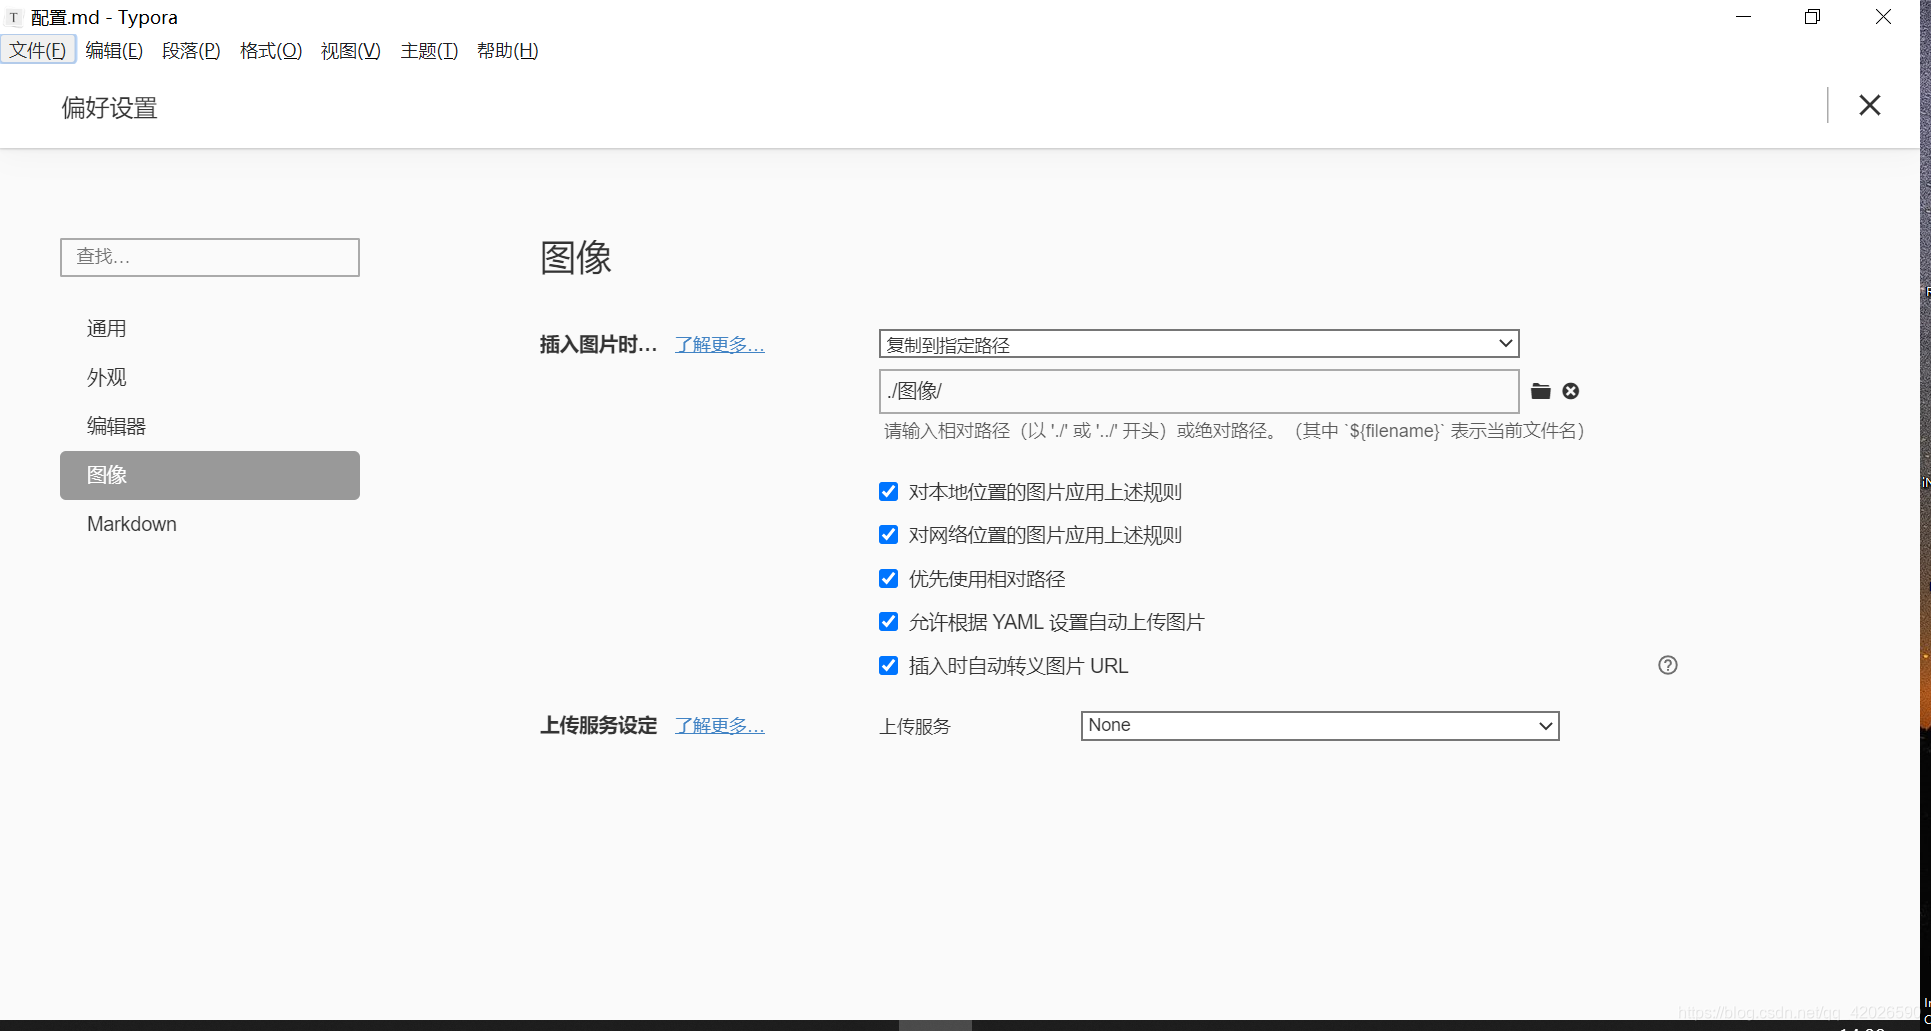Image resolution: width=1931 pixels, height=1031 pixels.
Task: Click the bottom horizontal scrollbar thumb
Action: [935, 1025]
